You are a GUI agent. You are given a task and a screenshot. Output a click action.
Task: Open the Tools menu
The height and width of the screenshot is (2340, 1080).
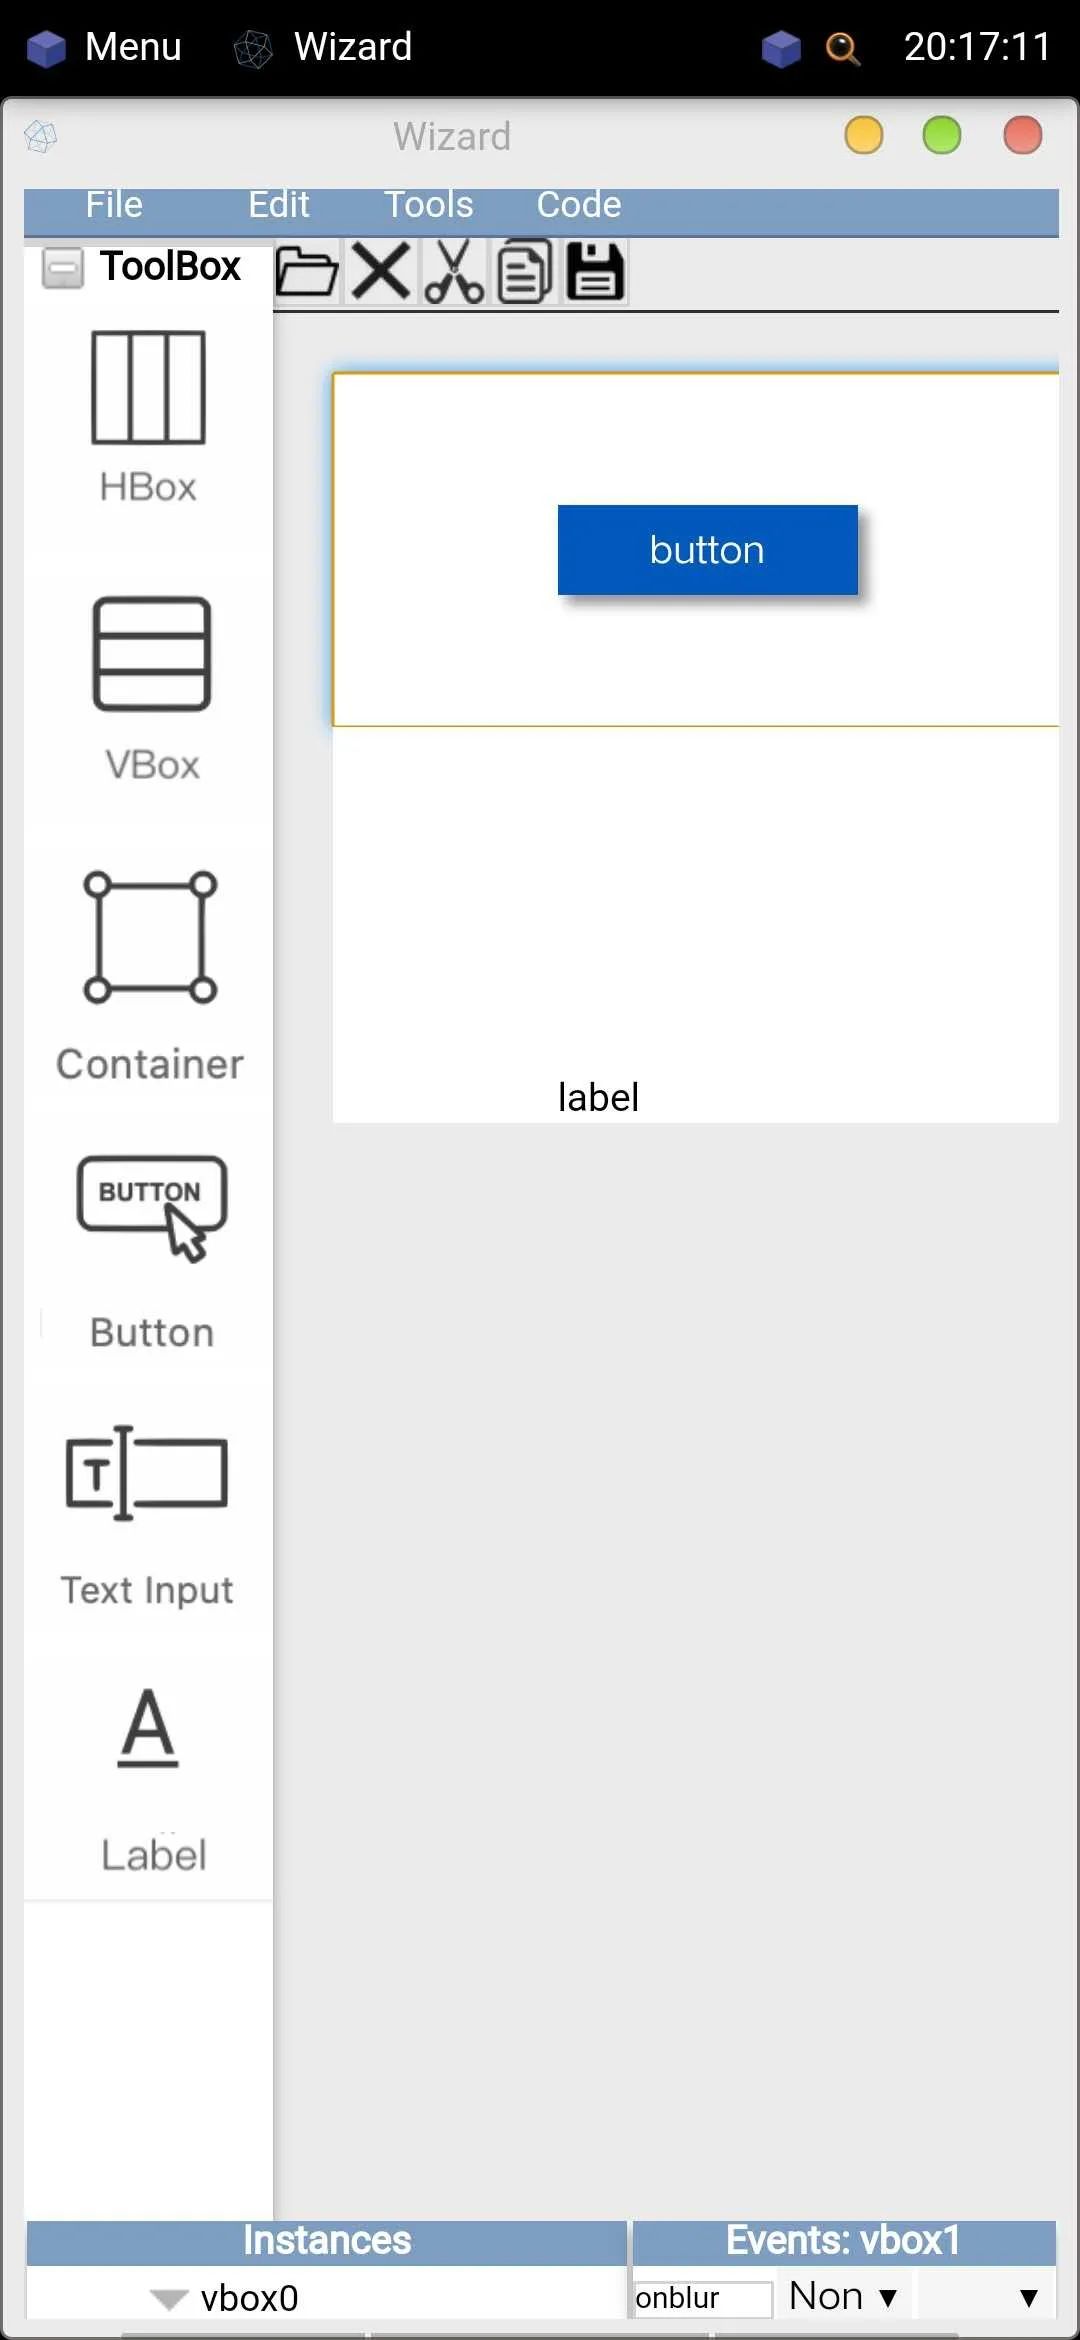428,205
